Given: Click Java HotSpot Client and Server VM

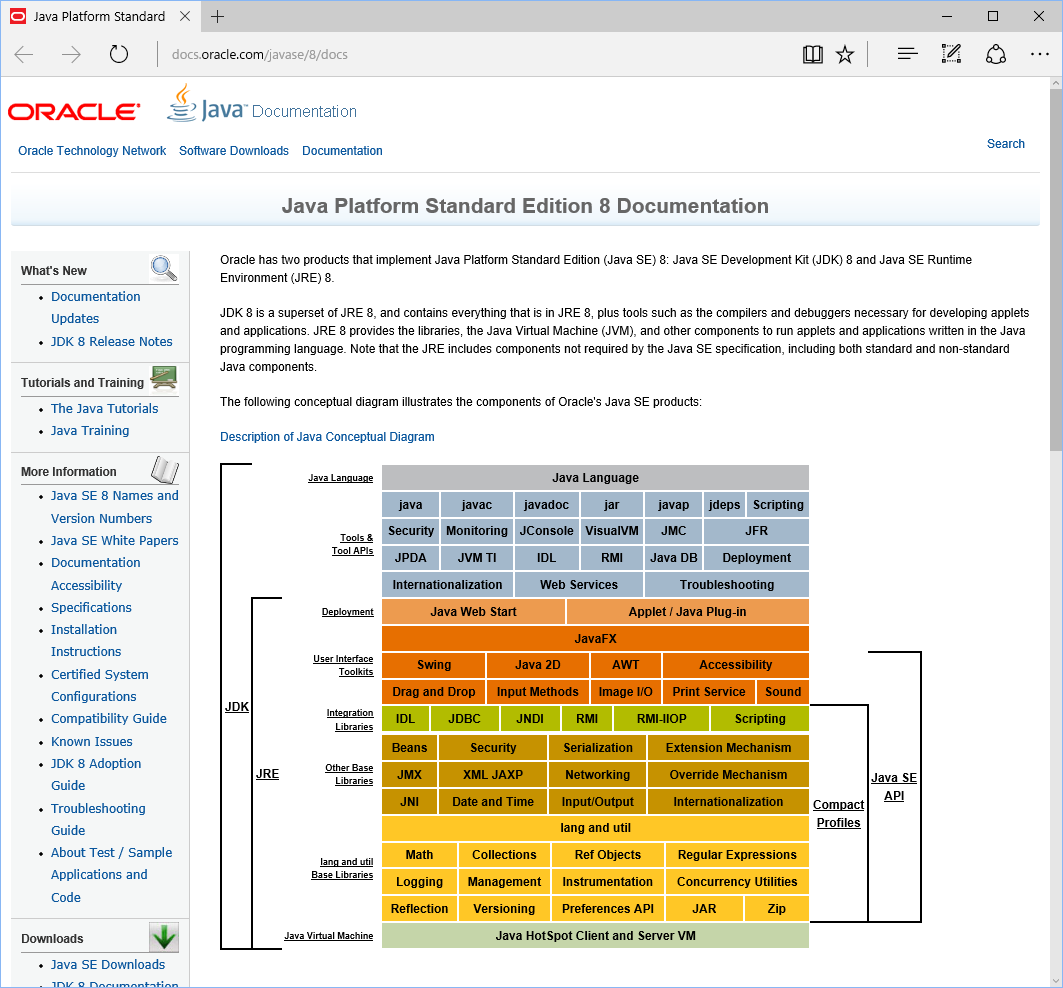Looking at the screenshot, I should [x=595, y=936].
